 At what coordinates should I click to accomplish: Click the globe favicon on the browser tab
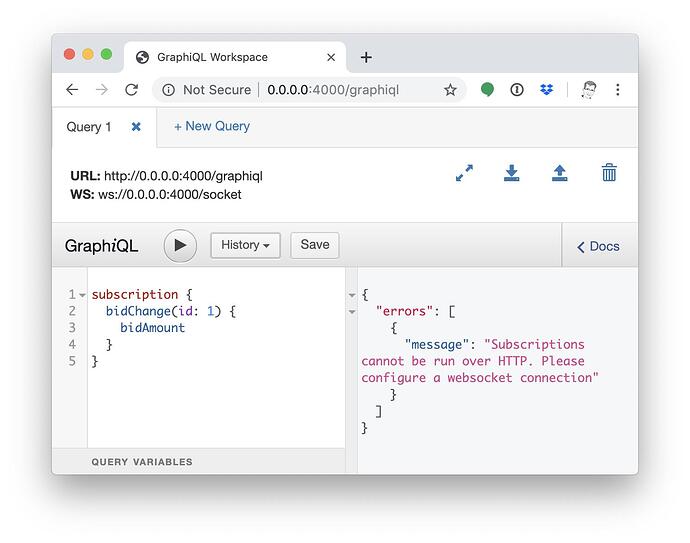point(142,57)
